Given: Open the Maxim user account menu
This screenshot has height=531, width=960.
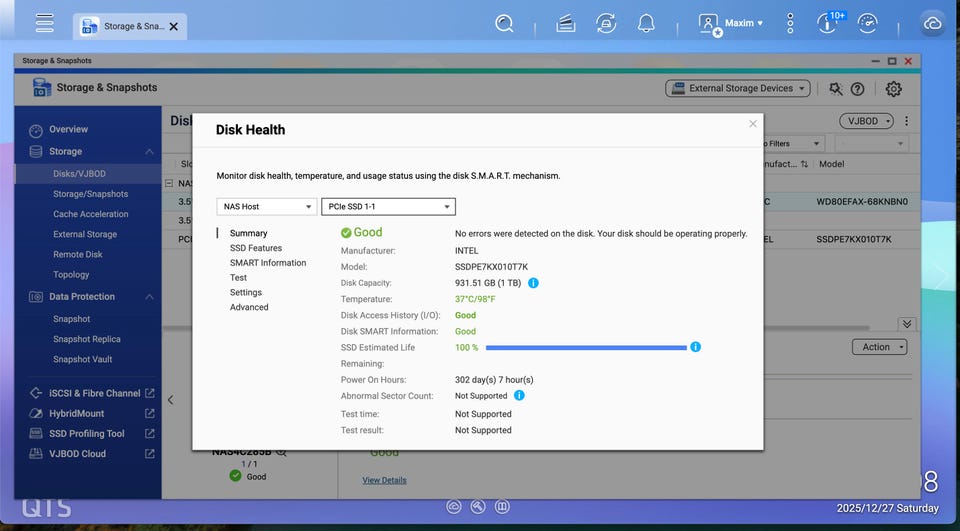Looking at the screenshot, I should [732, 23].
